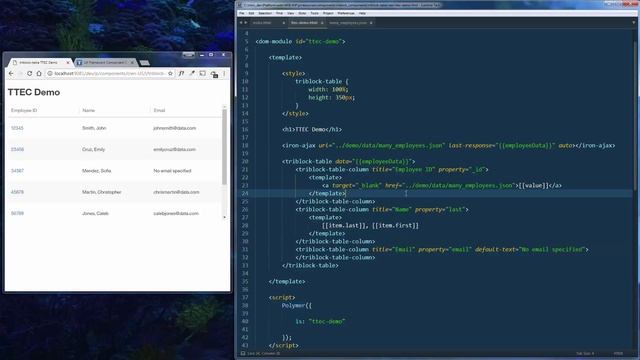Close the ttec-demo.html editor tab
This screenshot has height=360, width=640.
pos(322,23)
